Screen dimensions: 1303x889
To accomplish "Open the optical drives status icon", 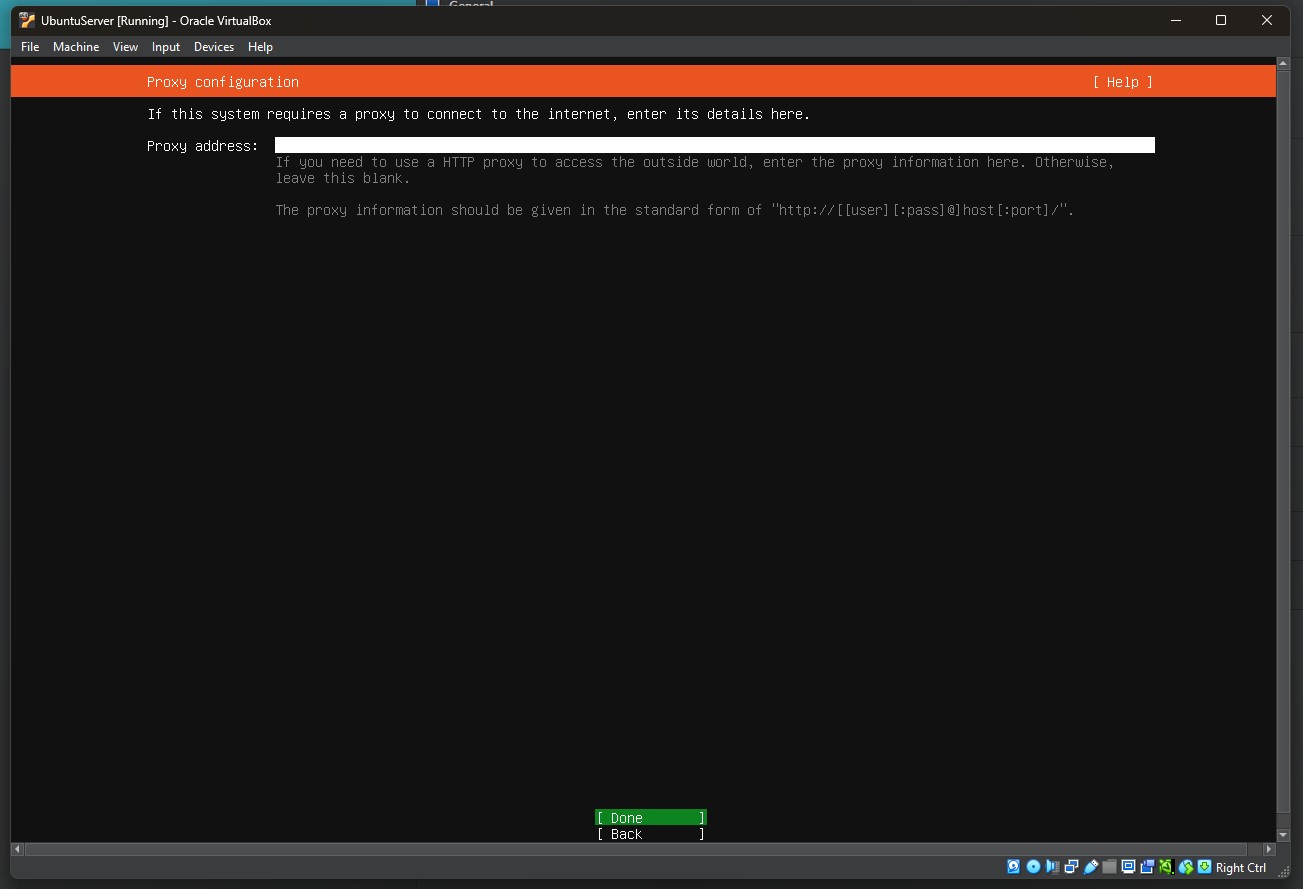I will (x=1031, y=867).
